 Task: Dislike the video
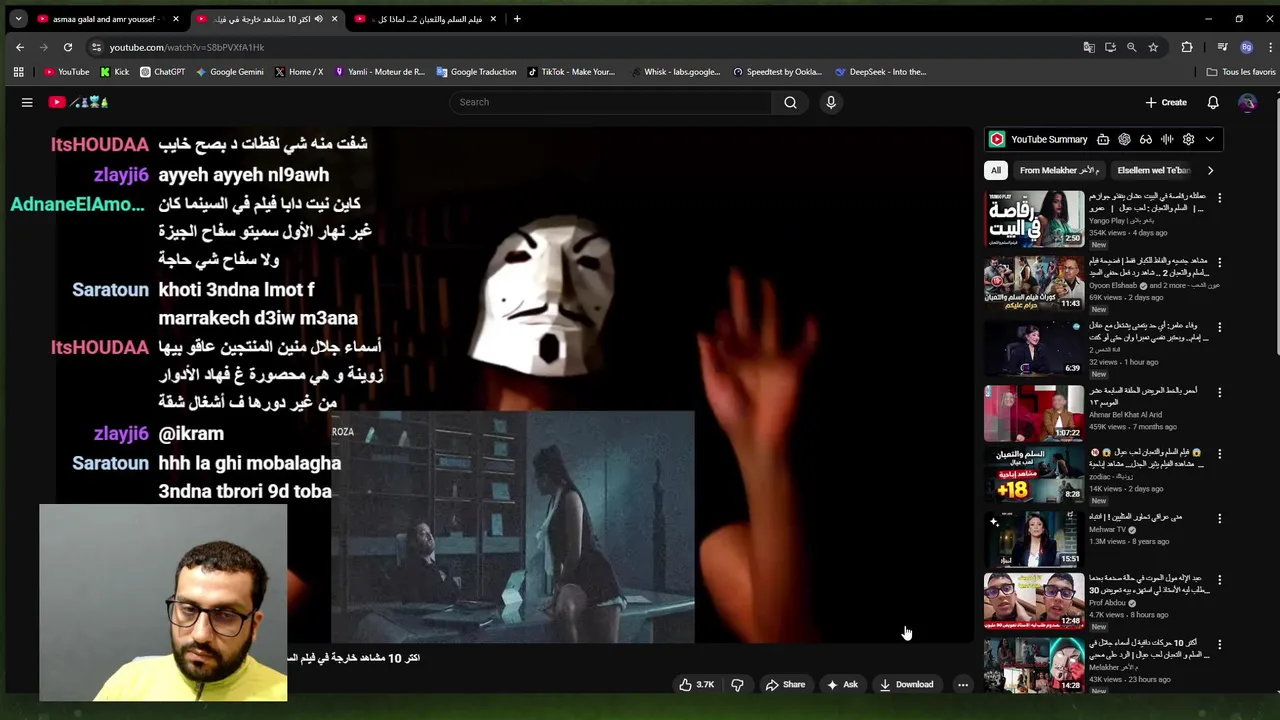pyautogui.click(x=737, y=685)
